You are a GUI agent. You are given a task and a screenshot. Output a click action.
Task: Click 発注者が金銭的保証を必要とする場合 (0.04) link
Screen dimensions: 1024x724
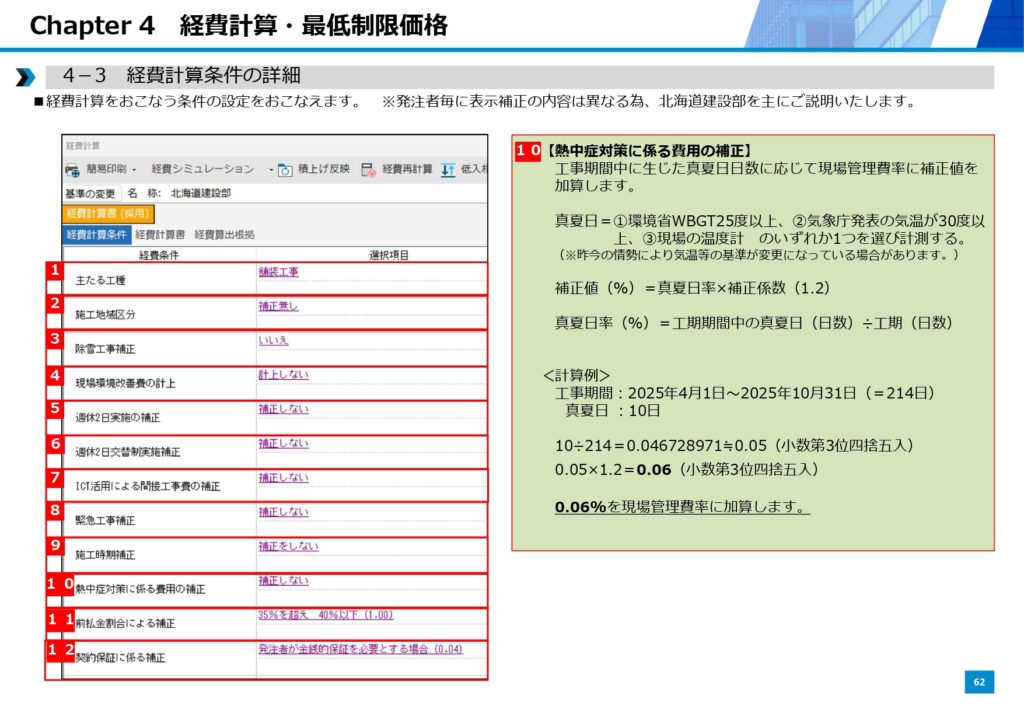[360, 649]
